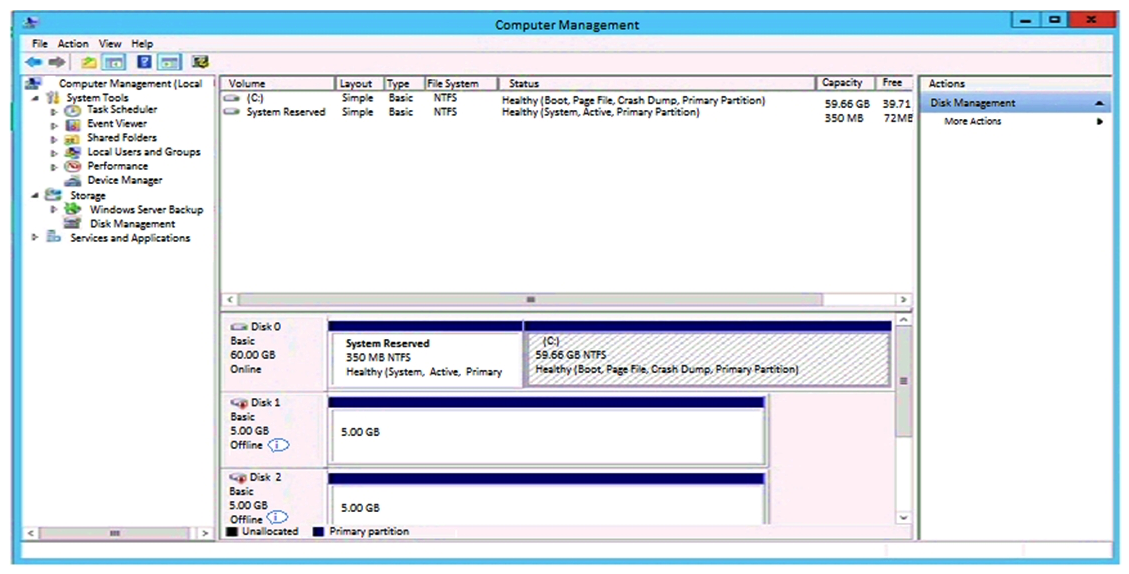1129x574 pixels.
Task: Open Help via the blue question mark icon
Action: point(144,63)
